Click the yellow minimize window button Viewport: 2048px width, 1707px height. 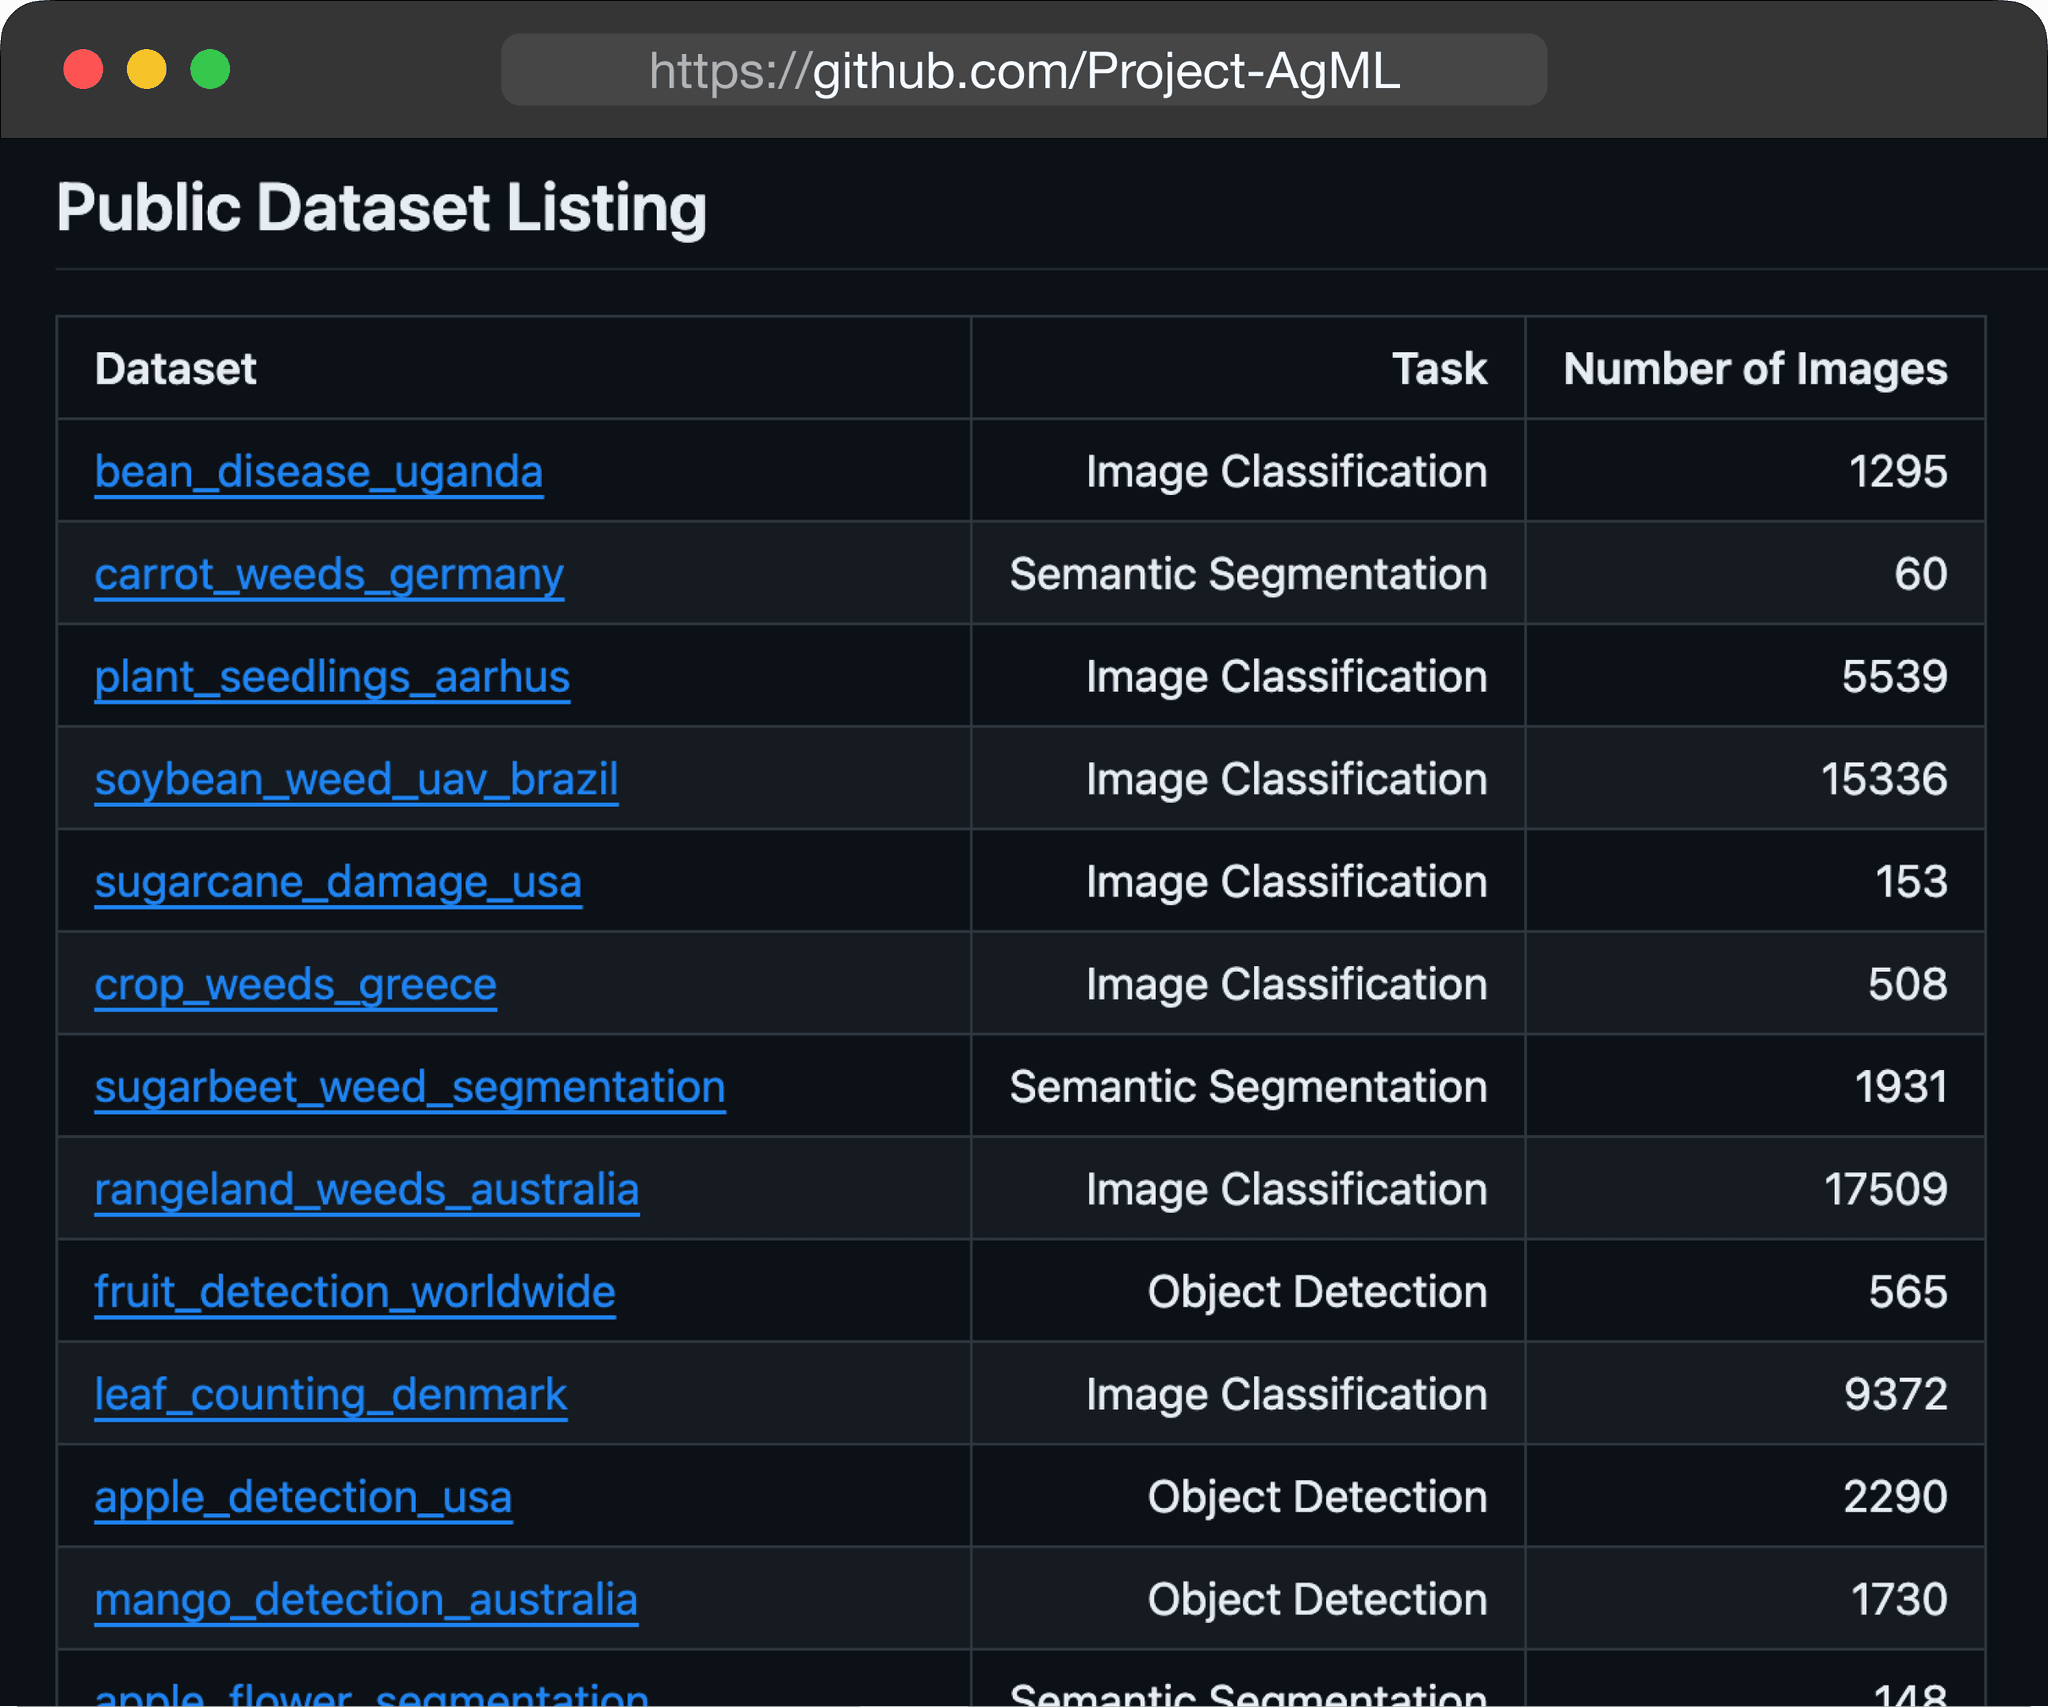[x=146, y=70]
